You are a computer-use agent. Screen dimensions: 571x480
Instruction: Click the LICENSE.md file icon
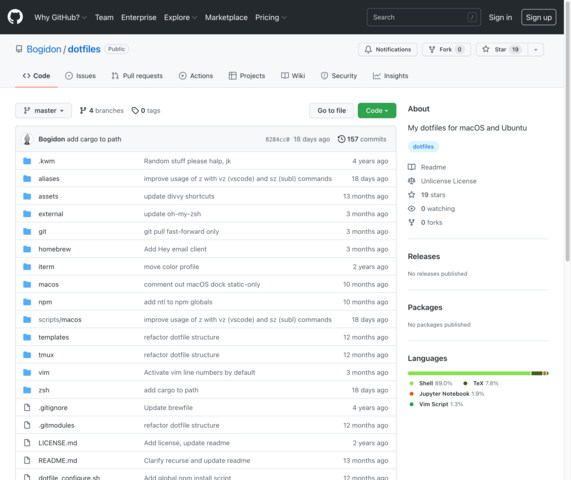point(27,443)
